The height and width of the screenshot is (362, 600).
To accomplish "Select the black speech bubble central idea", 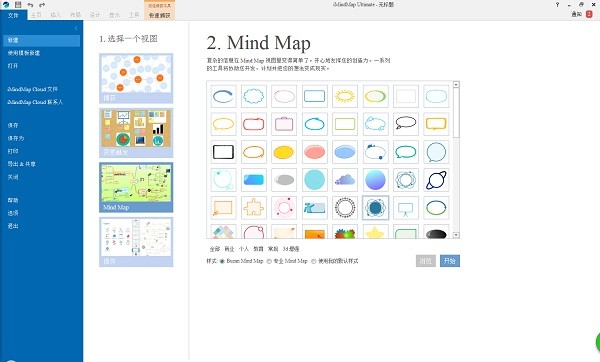I will click(406, 124).
